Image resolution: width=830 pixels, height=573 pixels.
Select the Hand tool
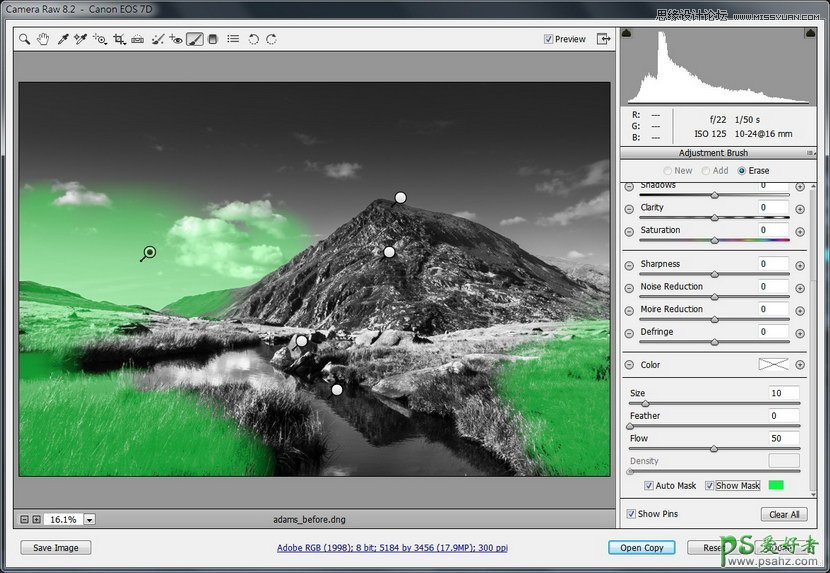tap(43, 40)
